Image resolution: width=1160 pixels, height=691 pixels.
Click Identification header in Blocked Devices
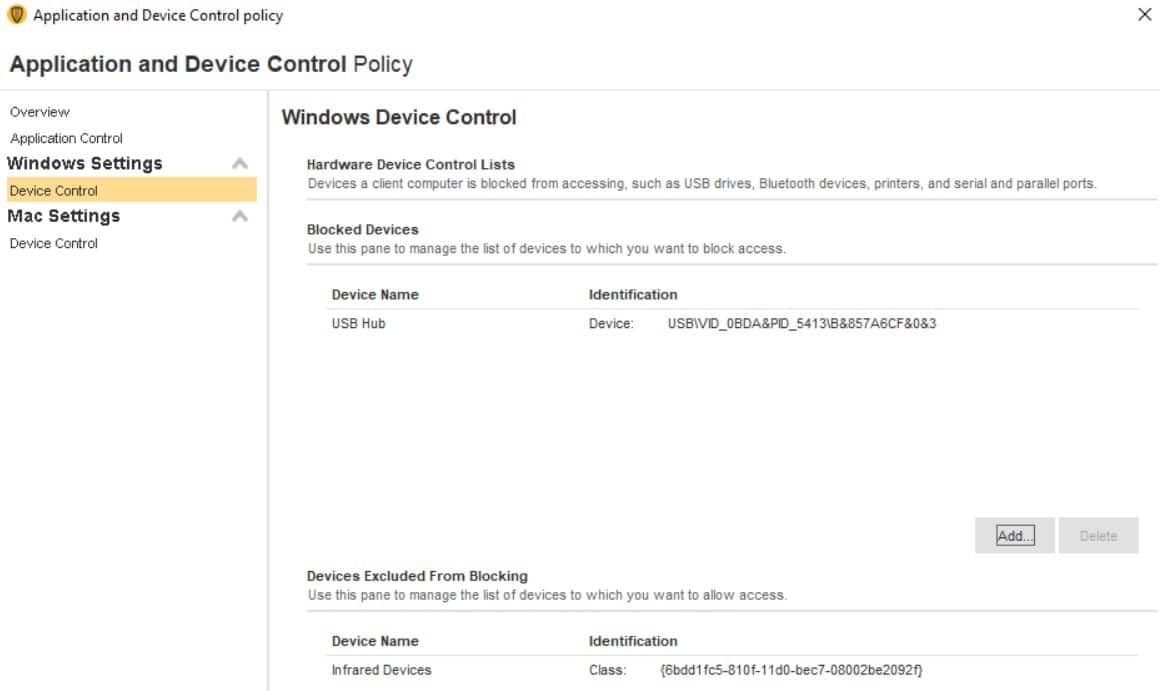click(x=633, y=294)
